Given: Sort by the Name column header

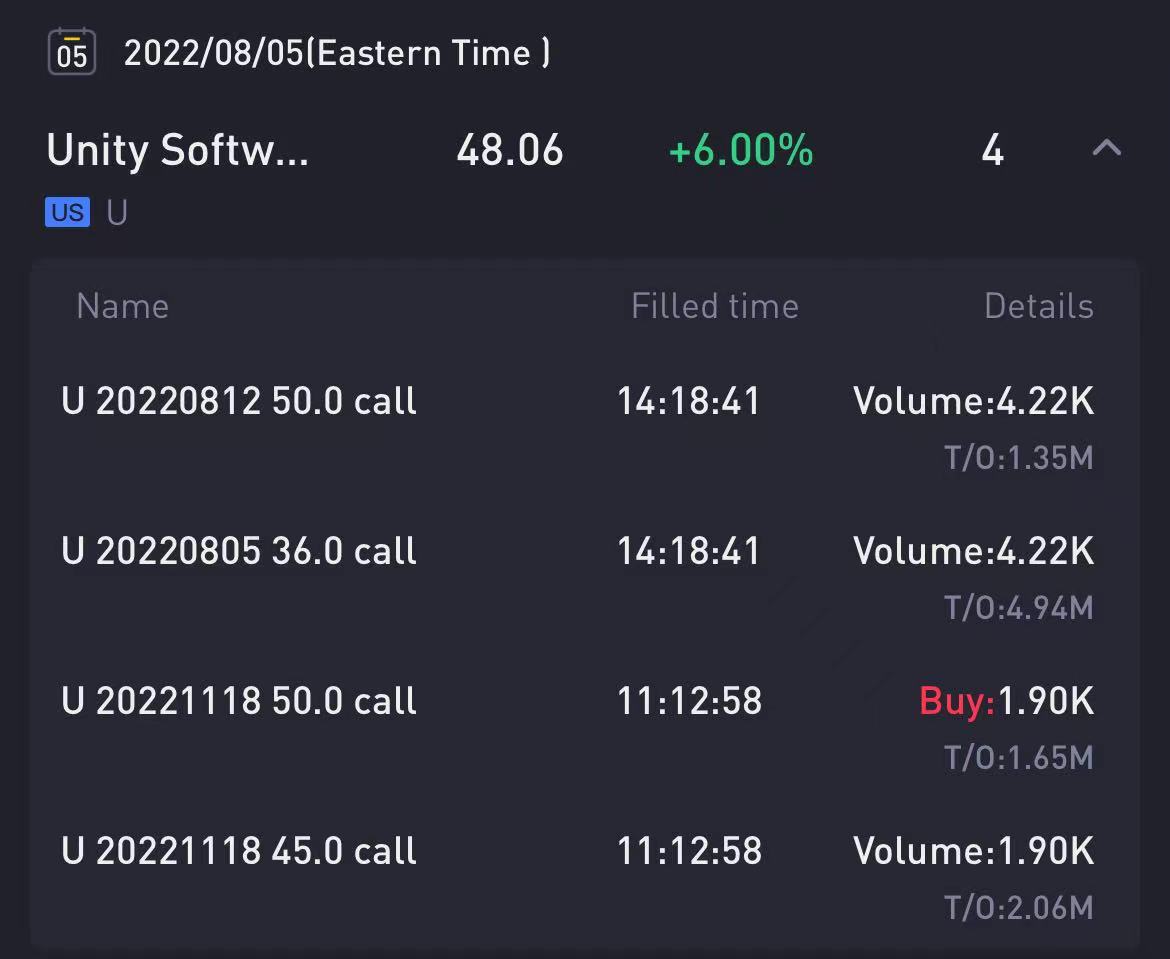Looking at the screenshot, I should [x=123, y=306].
